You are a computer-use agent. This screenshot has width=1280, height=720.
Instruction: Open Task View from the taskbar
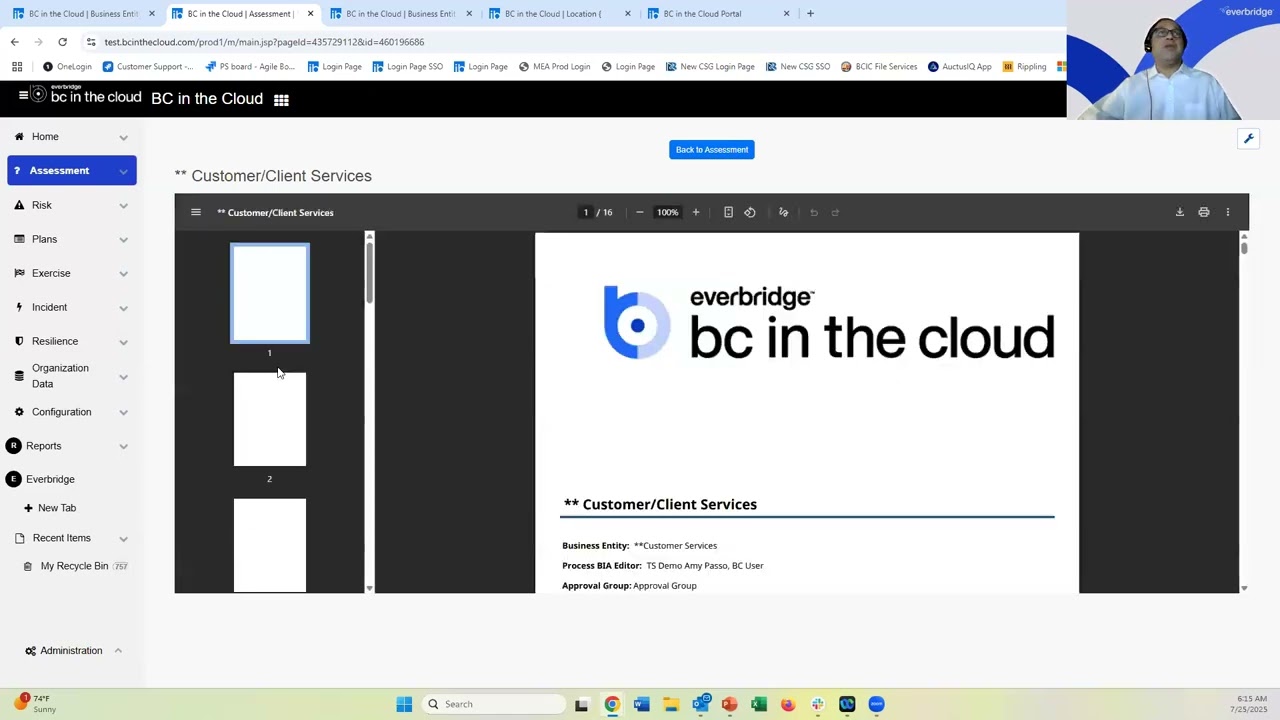[581, 704]
